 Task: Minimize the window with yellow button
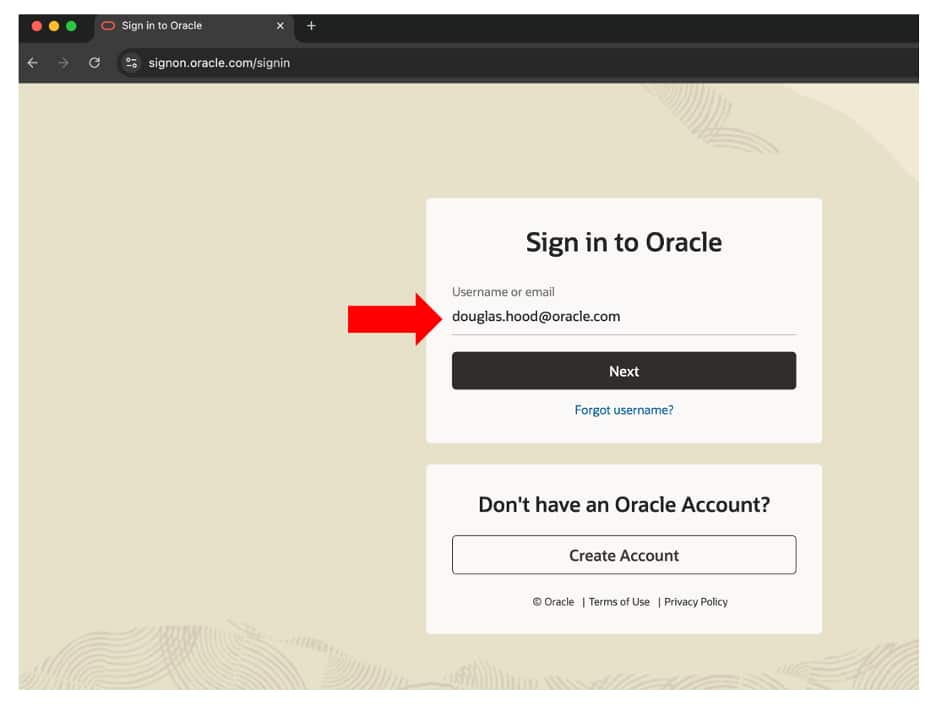[x=54, y=26]
